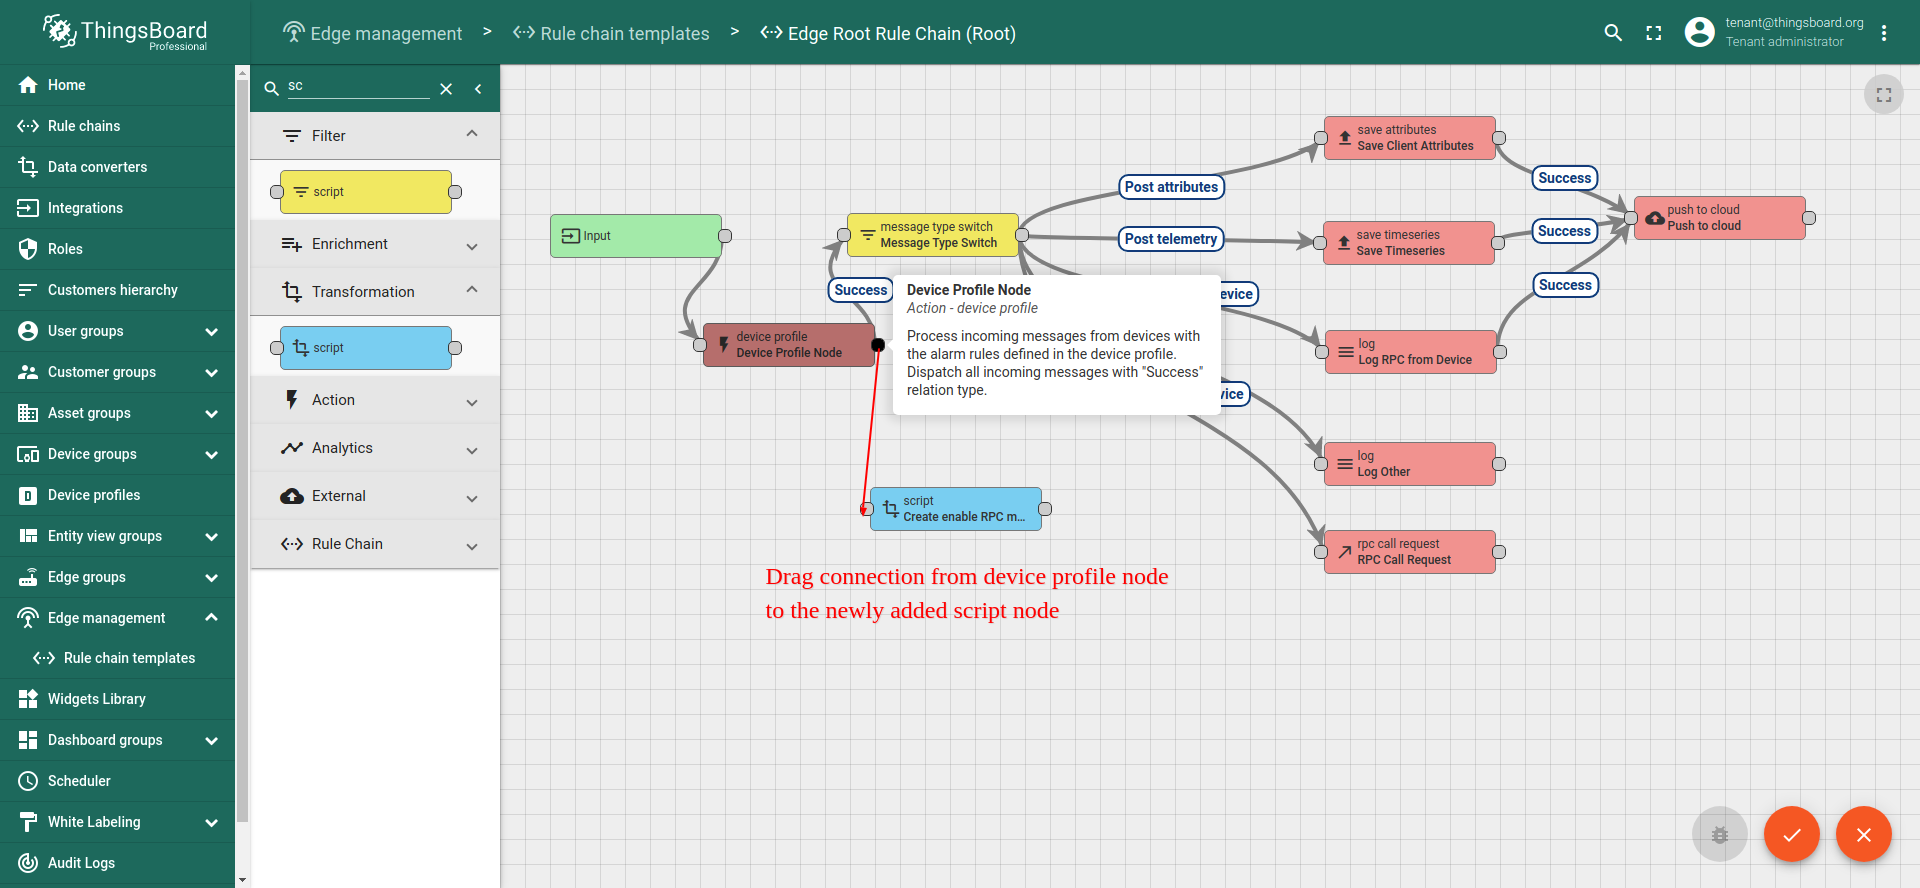Click the node search magnifier icon

click(271, 89)
